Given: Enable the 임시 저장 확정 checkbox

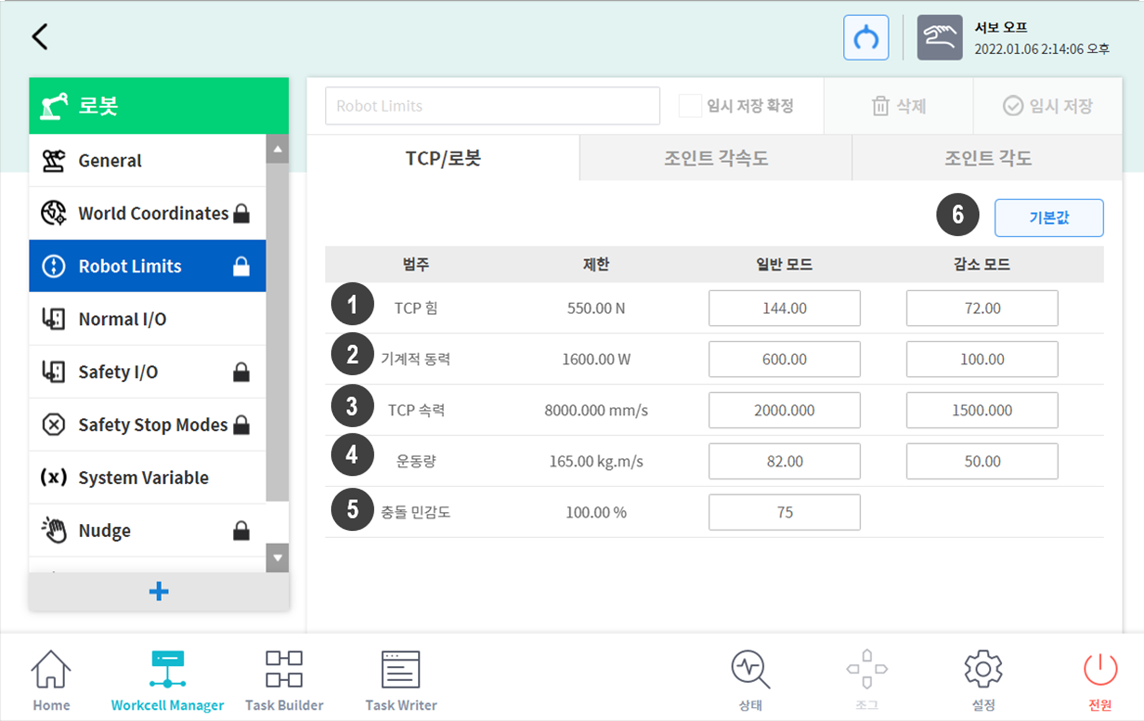Looking at the screenshot, I should click(x=689, y=105).
